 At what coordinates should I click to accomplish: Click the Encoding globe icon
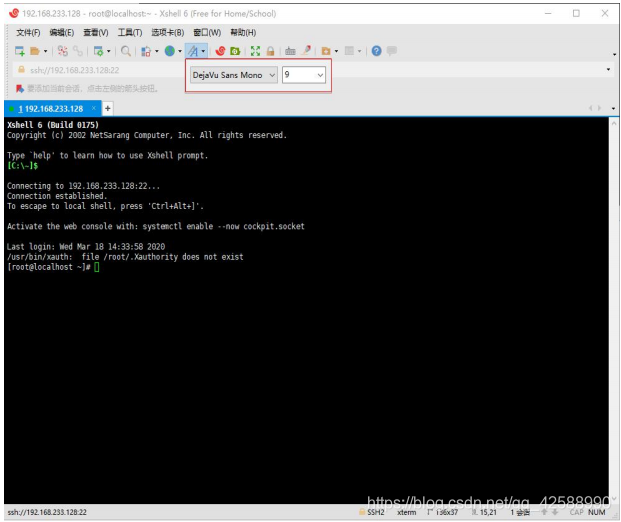tap(170, 51)
